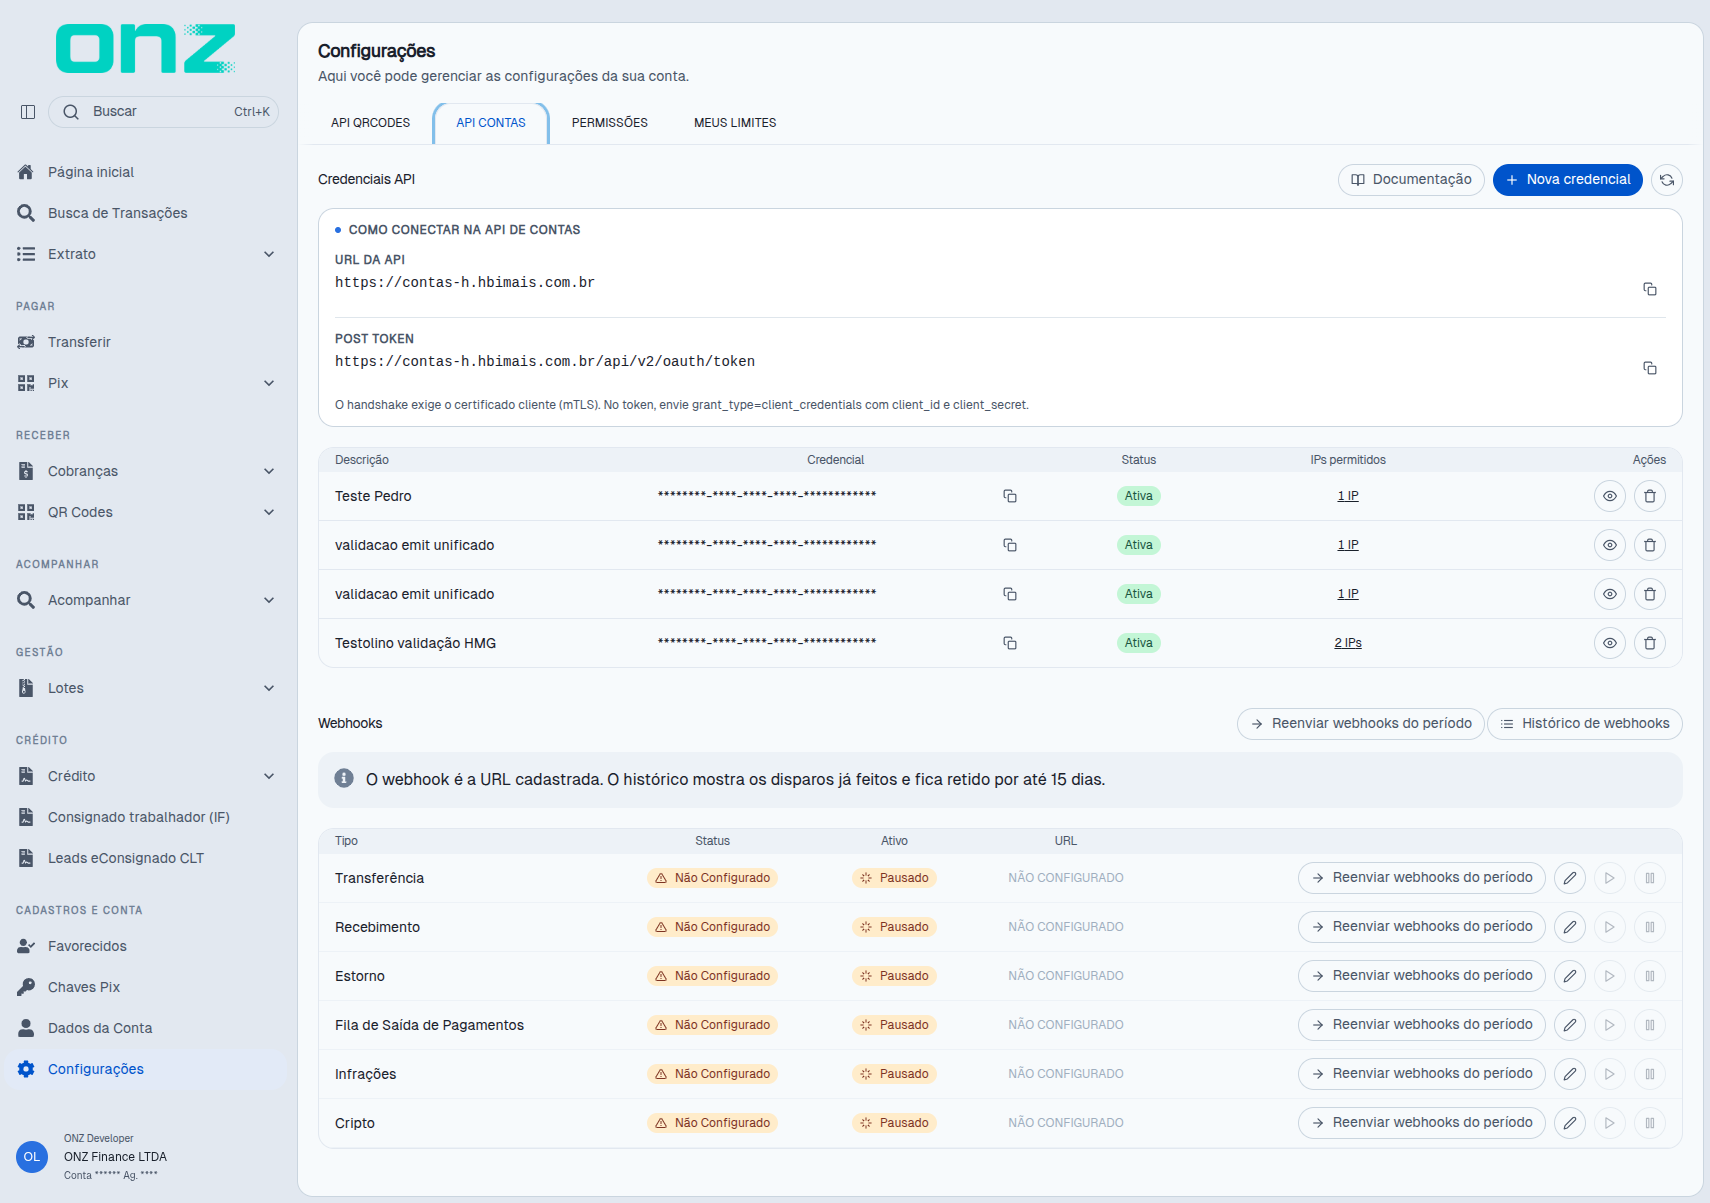Activate the Transferência webhook with play icon

[x=1610, y=878]
